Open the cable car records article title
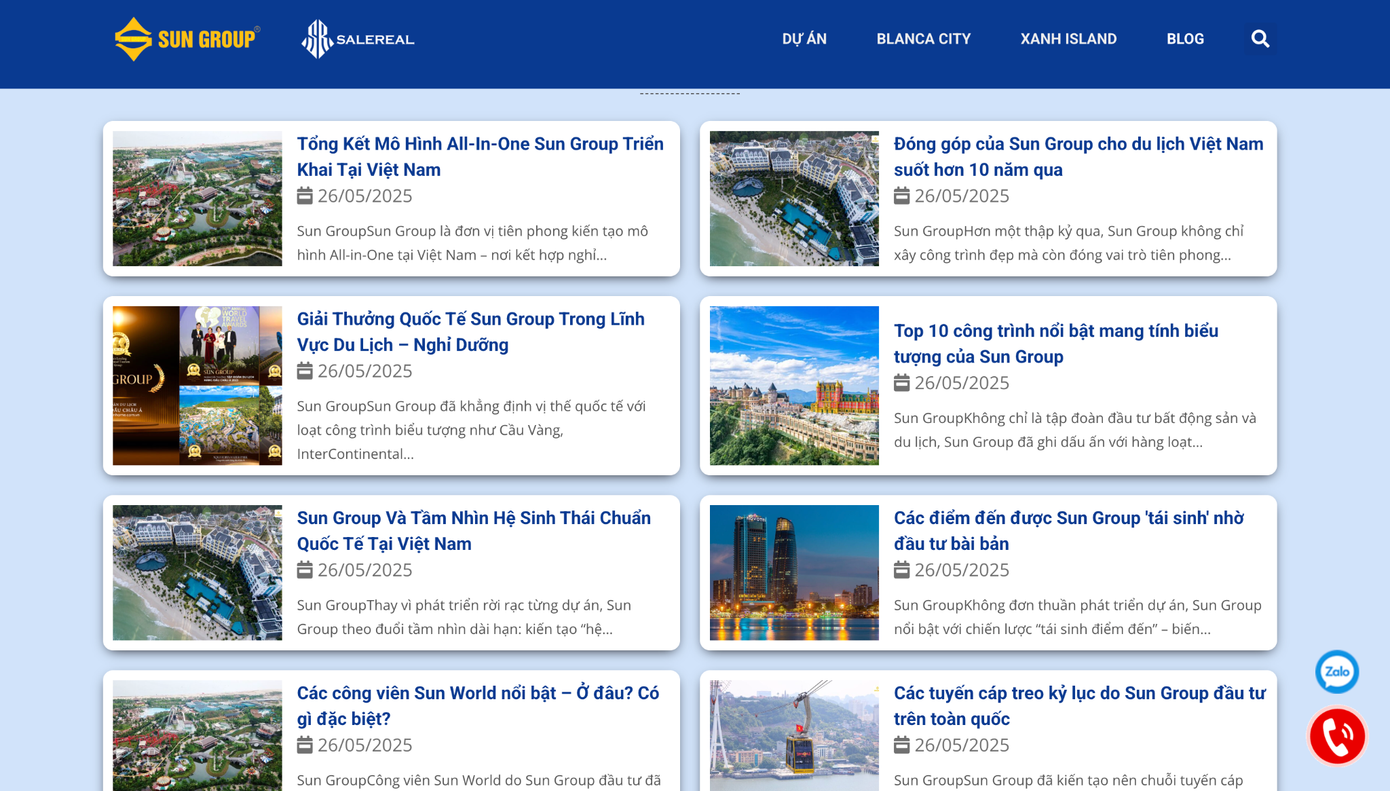 [1079, 706]
